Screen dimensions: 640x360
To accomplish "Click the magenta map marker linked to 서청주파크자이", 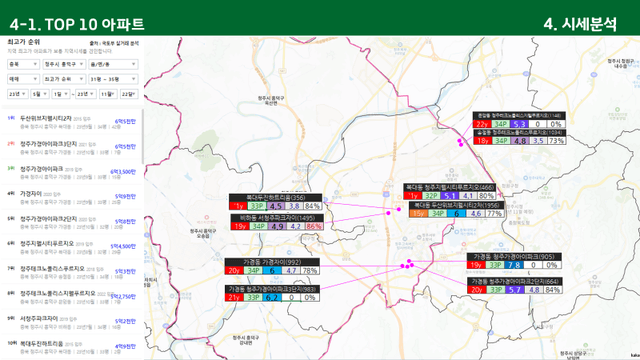I will click(x=388, y=213).
